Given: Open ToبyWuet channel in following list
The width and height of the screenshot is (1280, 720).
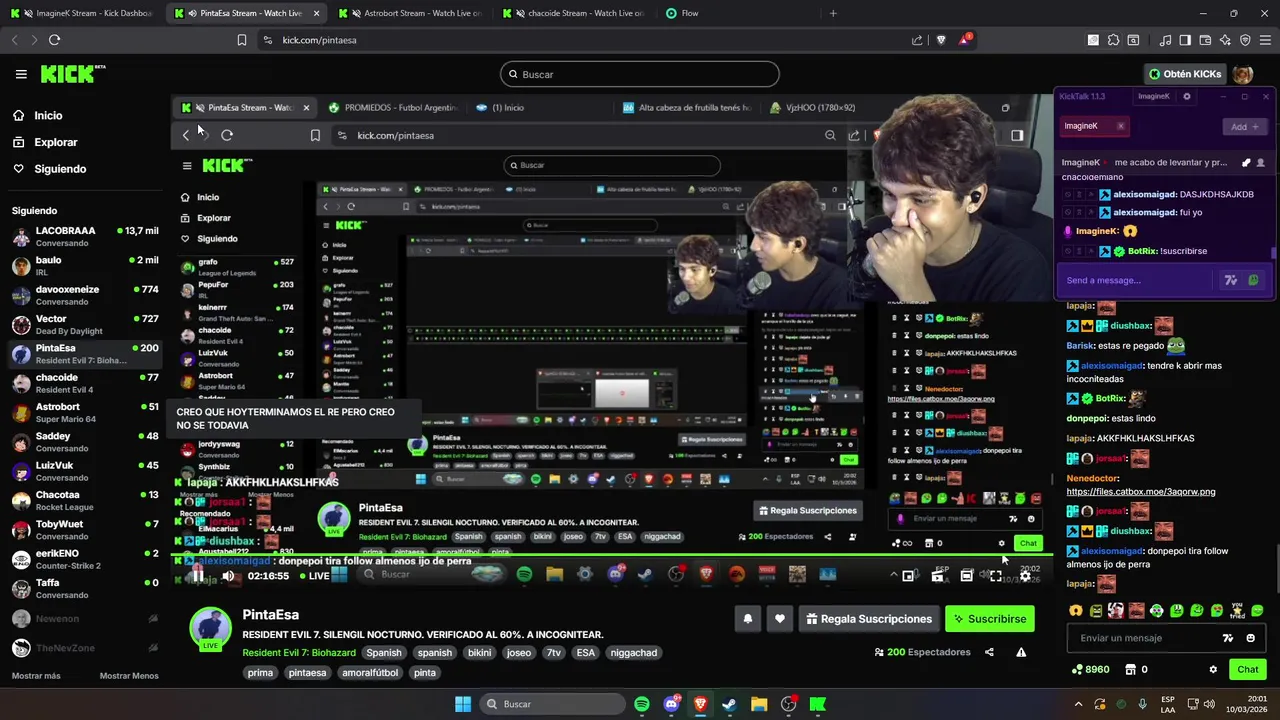Looking at the screenshot, I should (85, 529).
